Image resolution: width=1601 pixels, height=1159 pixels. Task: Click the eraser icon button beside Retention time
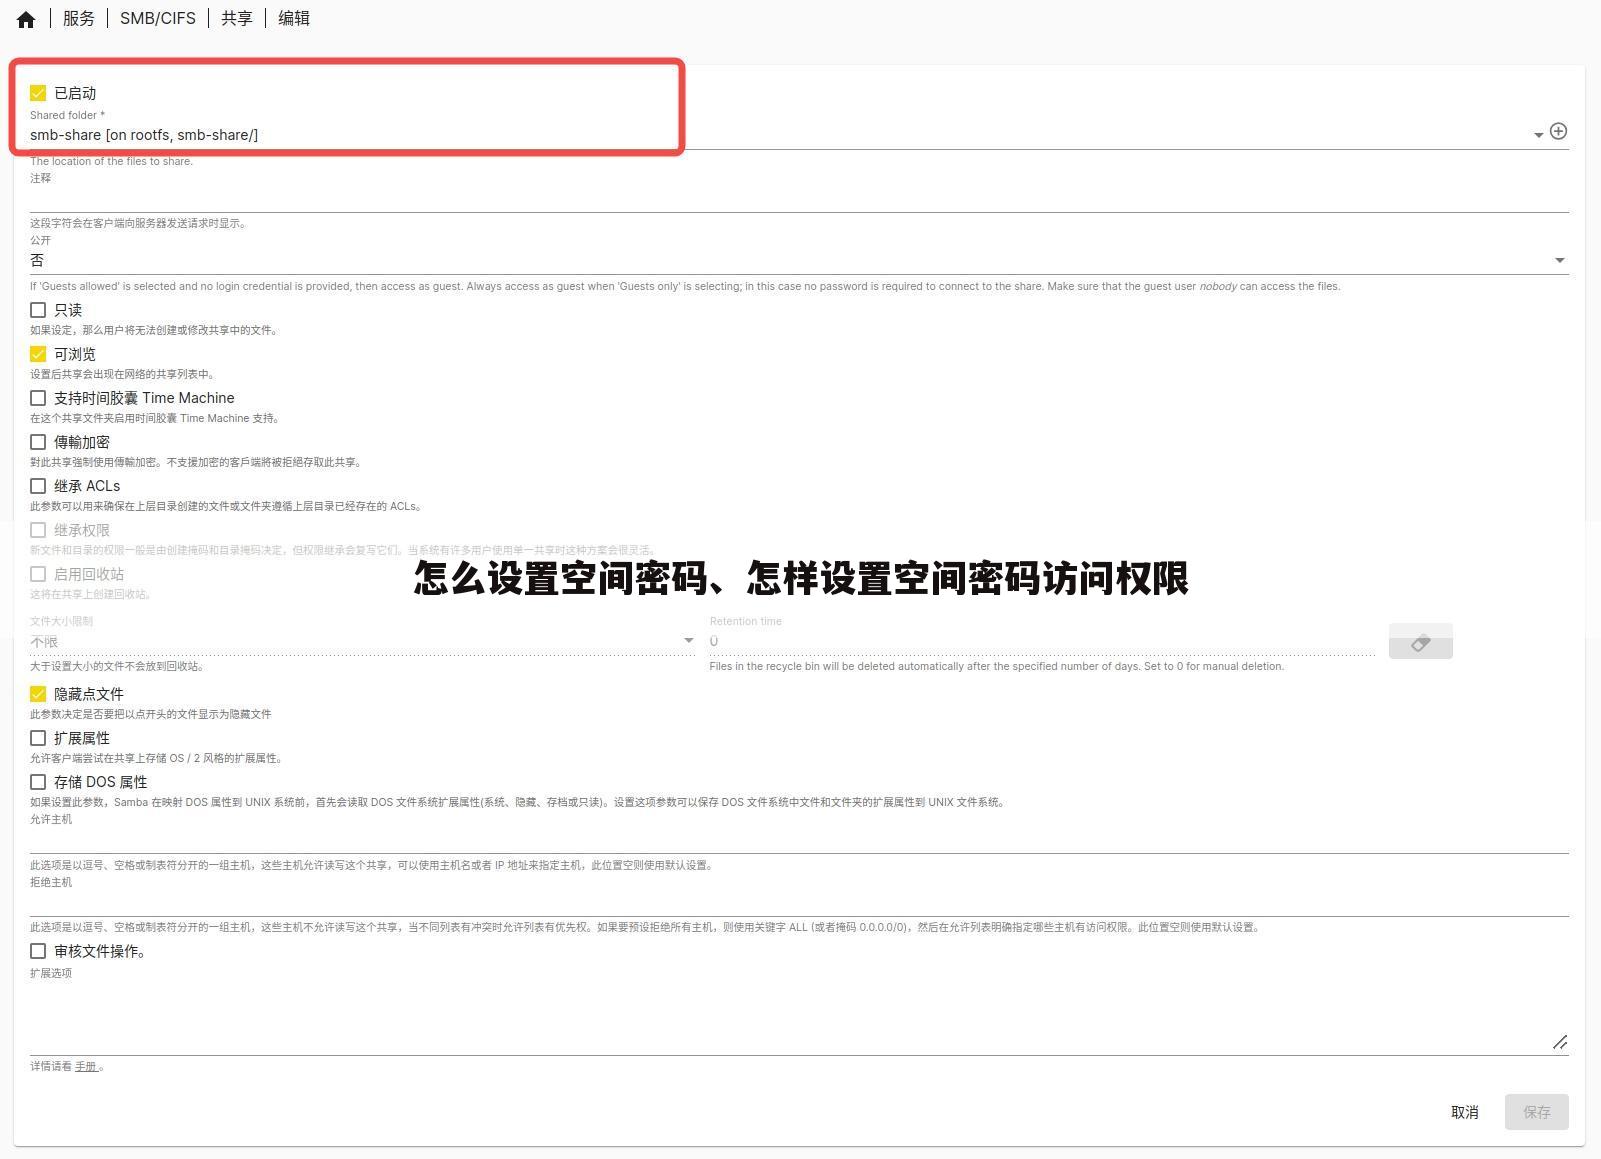pos(1420,642)
